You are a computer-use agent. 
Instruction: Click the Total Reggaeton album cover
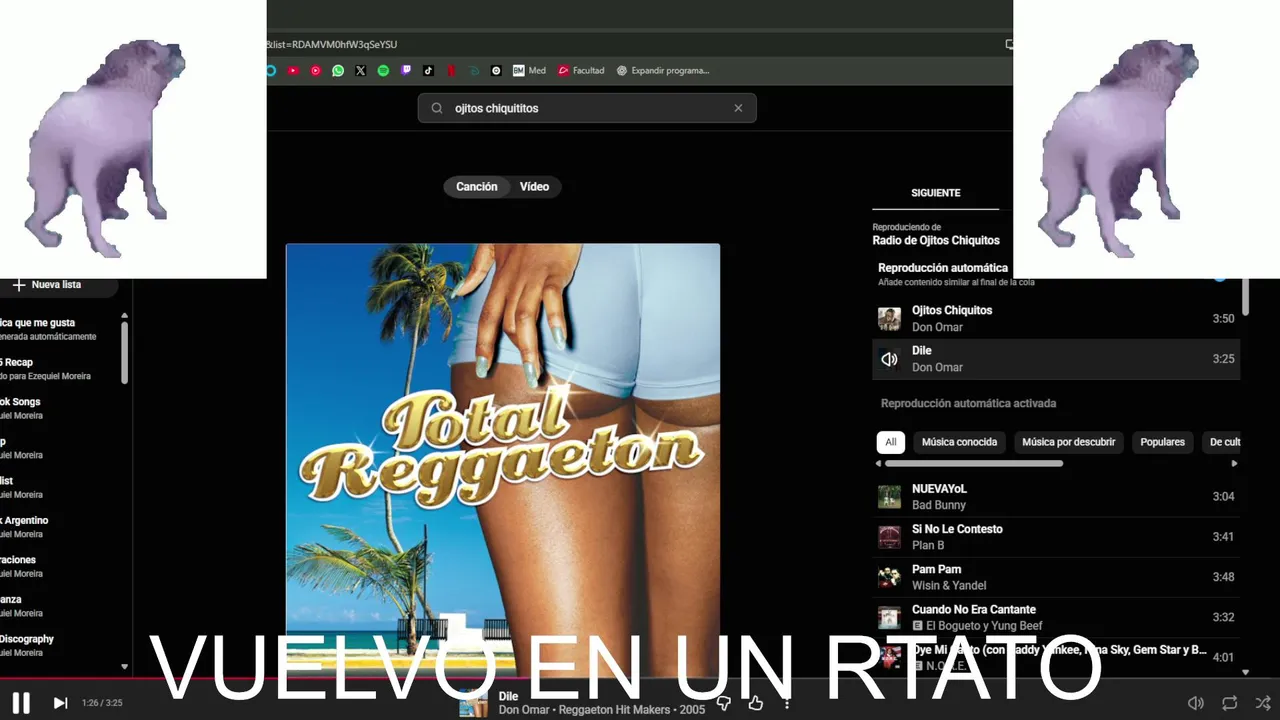pyautogui.click(x=503, y=460)
